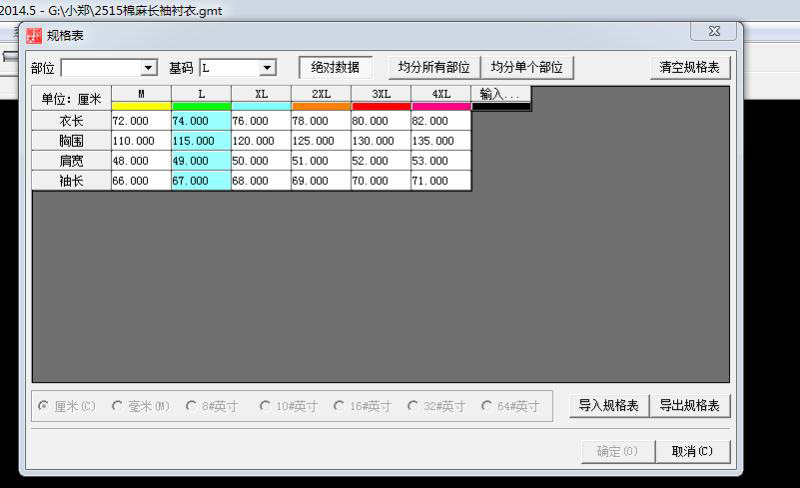800x488 pixels.
Task: Select the 袖长 row header
Action: [x=71, y=181]
